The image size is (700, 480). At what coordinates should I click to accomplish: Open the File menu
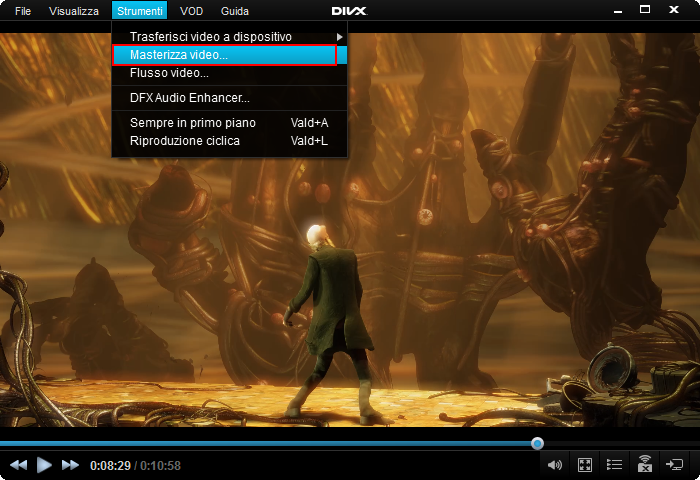[x=23, y=11]
